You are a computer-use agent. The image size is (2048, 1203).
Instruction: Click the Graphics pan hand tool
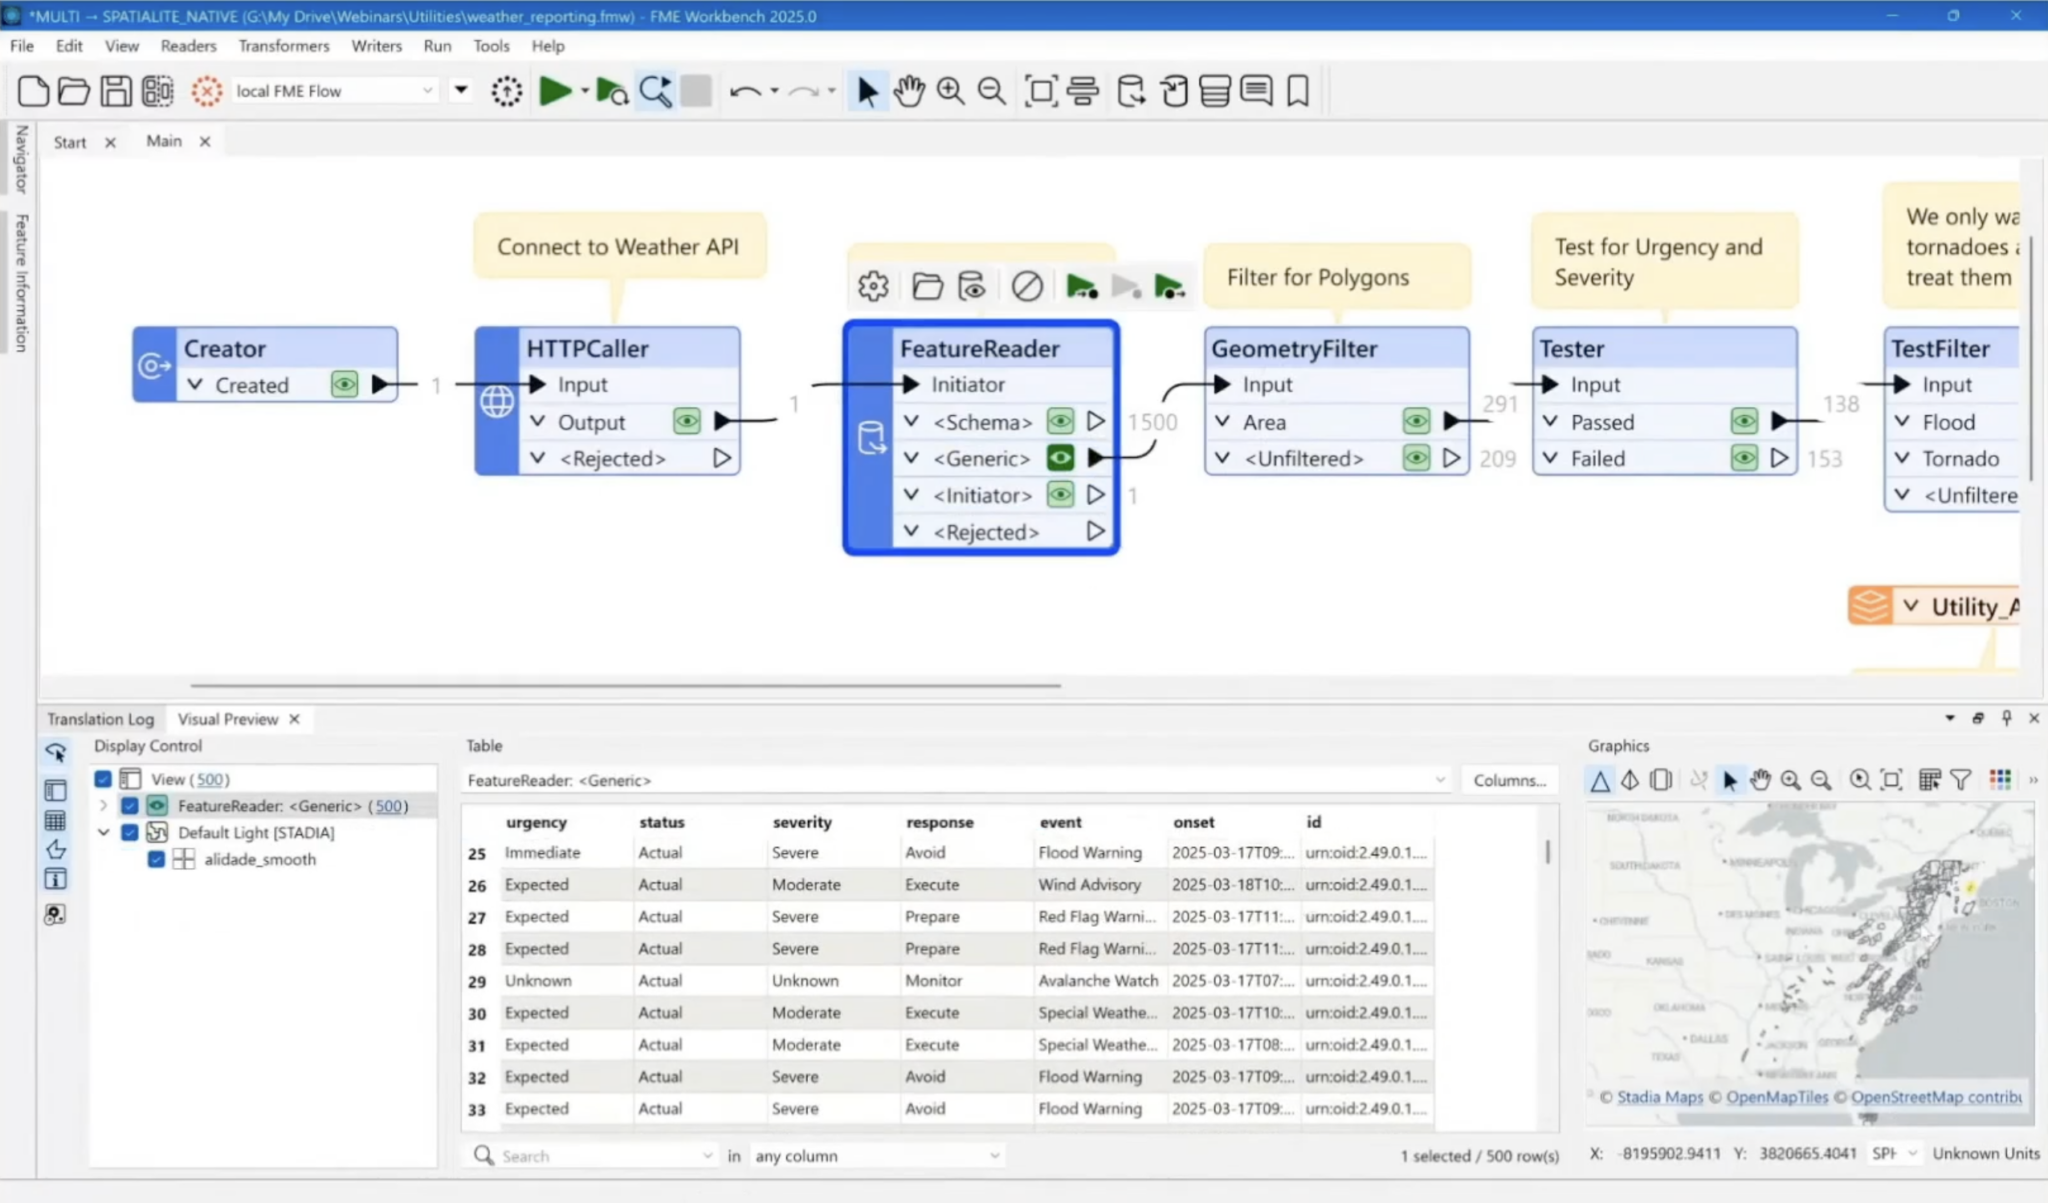(x=1760, y=780)
